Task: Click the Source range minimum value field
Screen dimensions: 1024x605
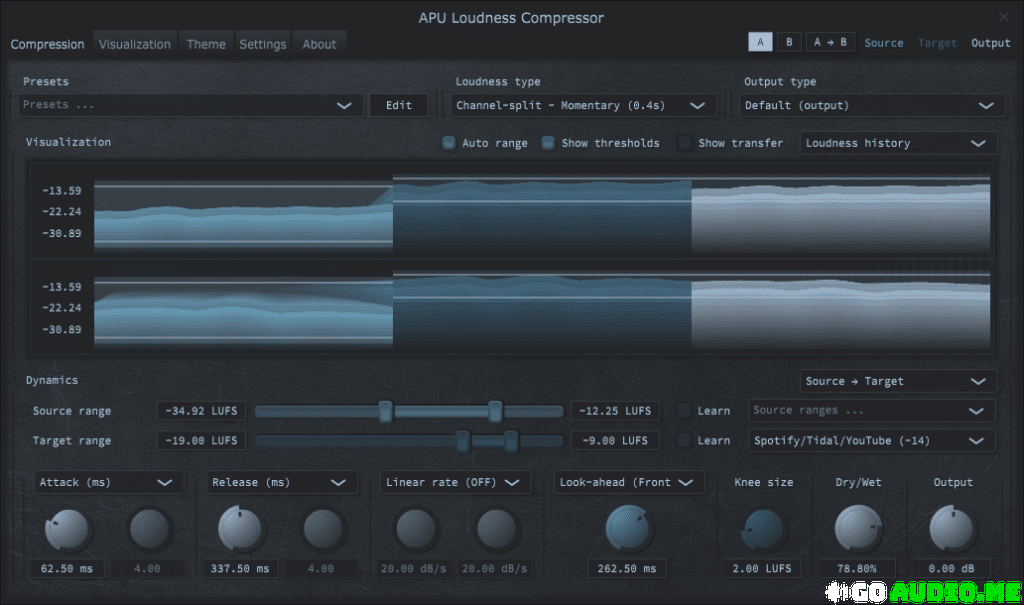Action: 200,410
